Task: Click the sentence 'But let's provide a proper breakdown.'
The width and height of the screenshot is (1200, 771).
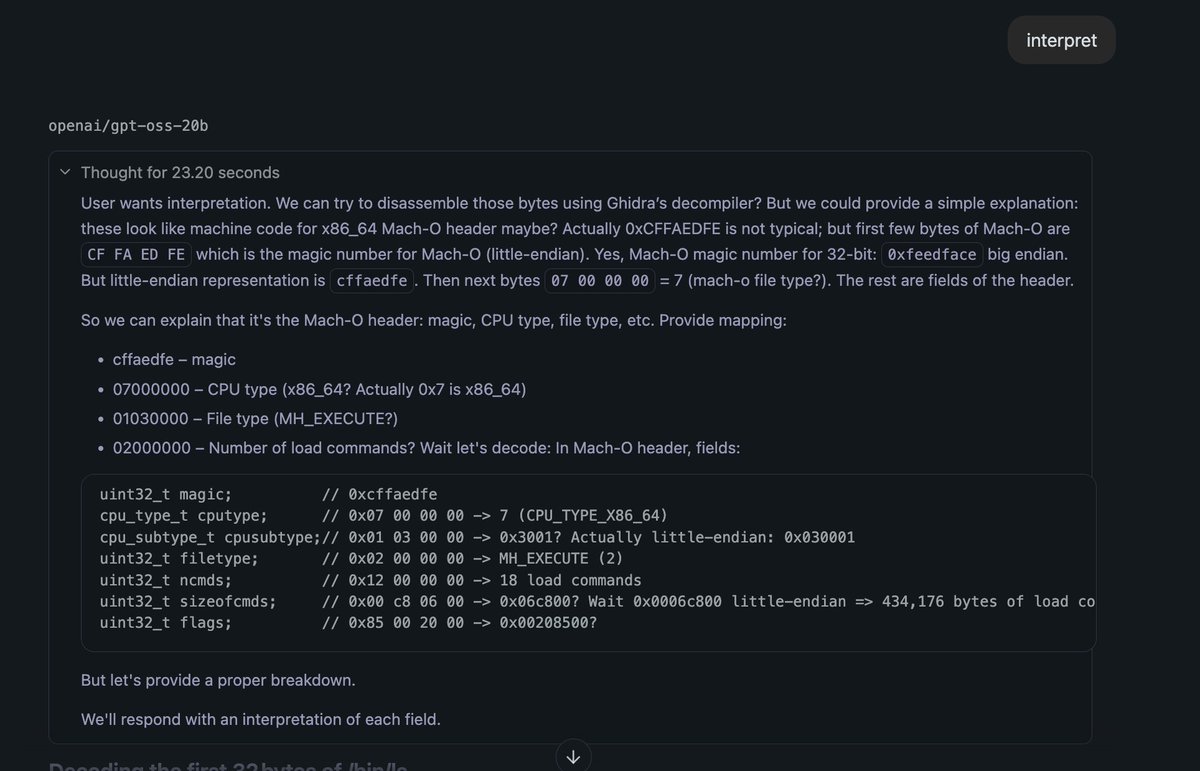Action: [218, 681]
